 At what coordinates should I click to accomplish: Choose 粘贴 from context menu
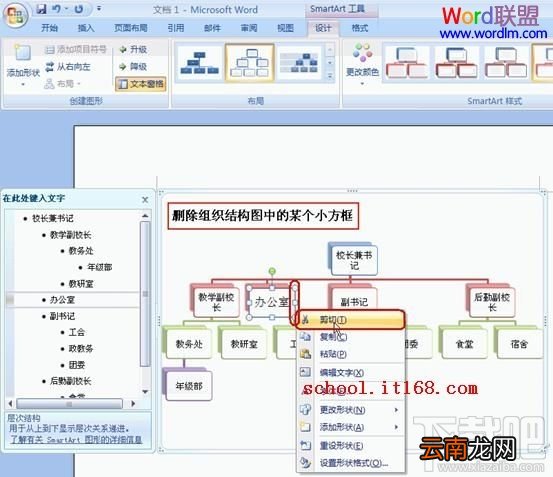point(350,354)
